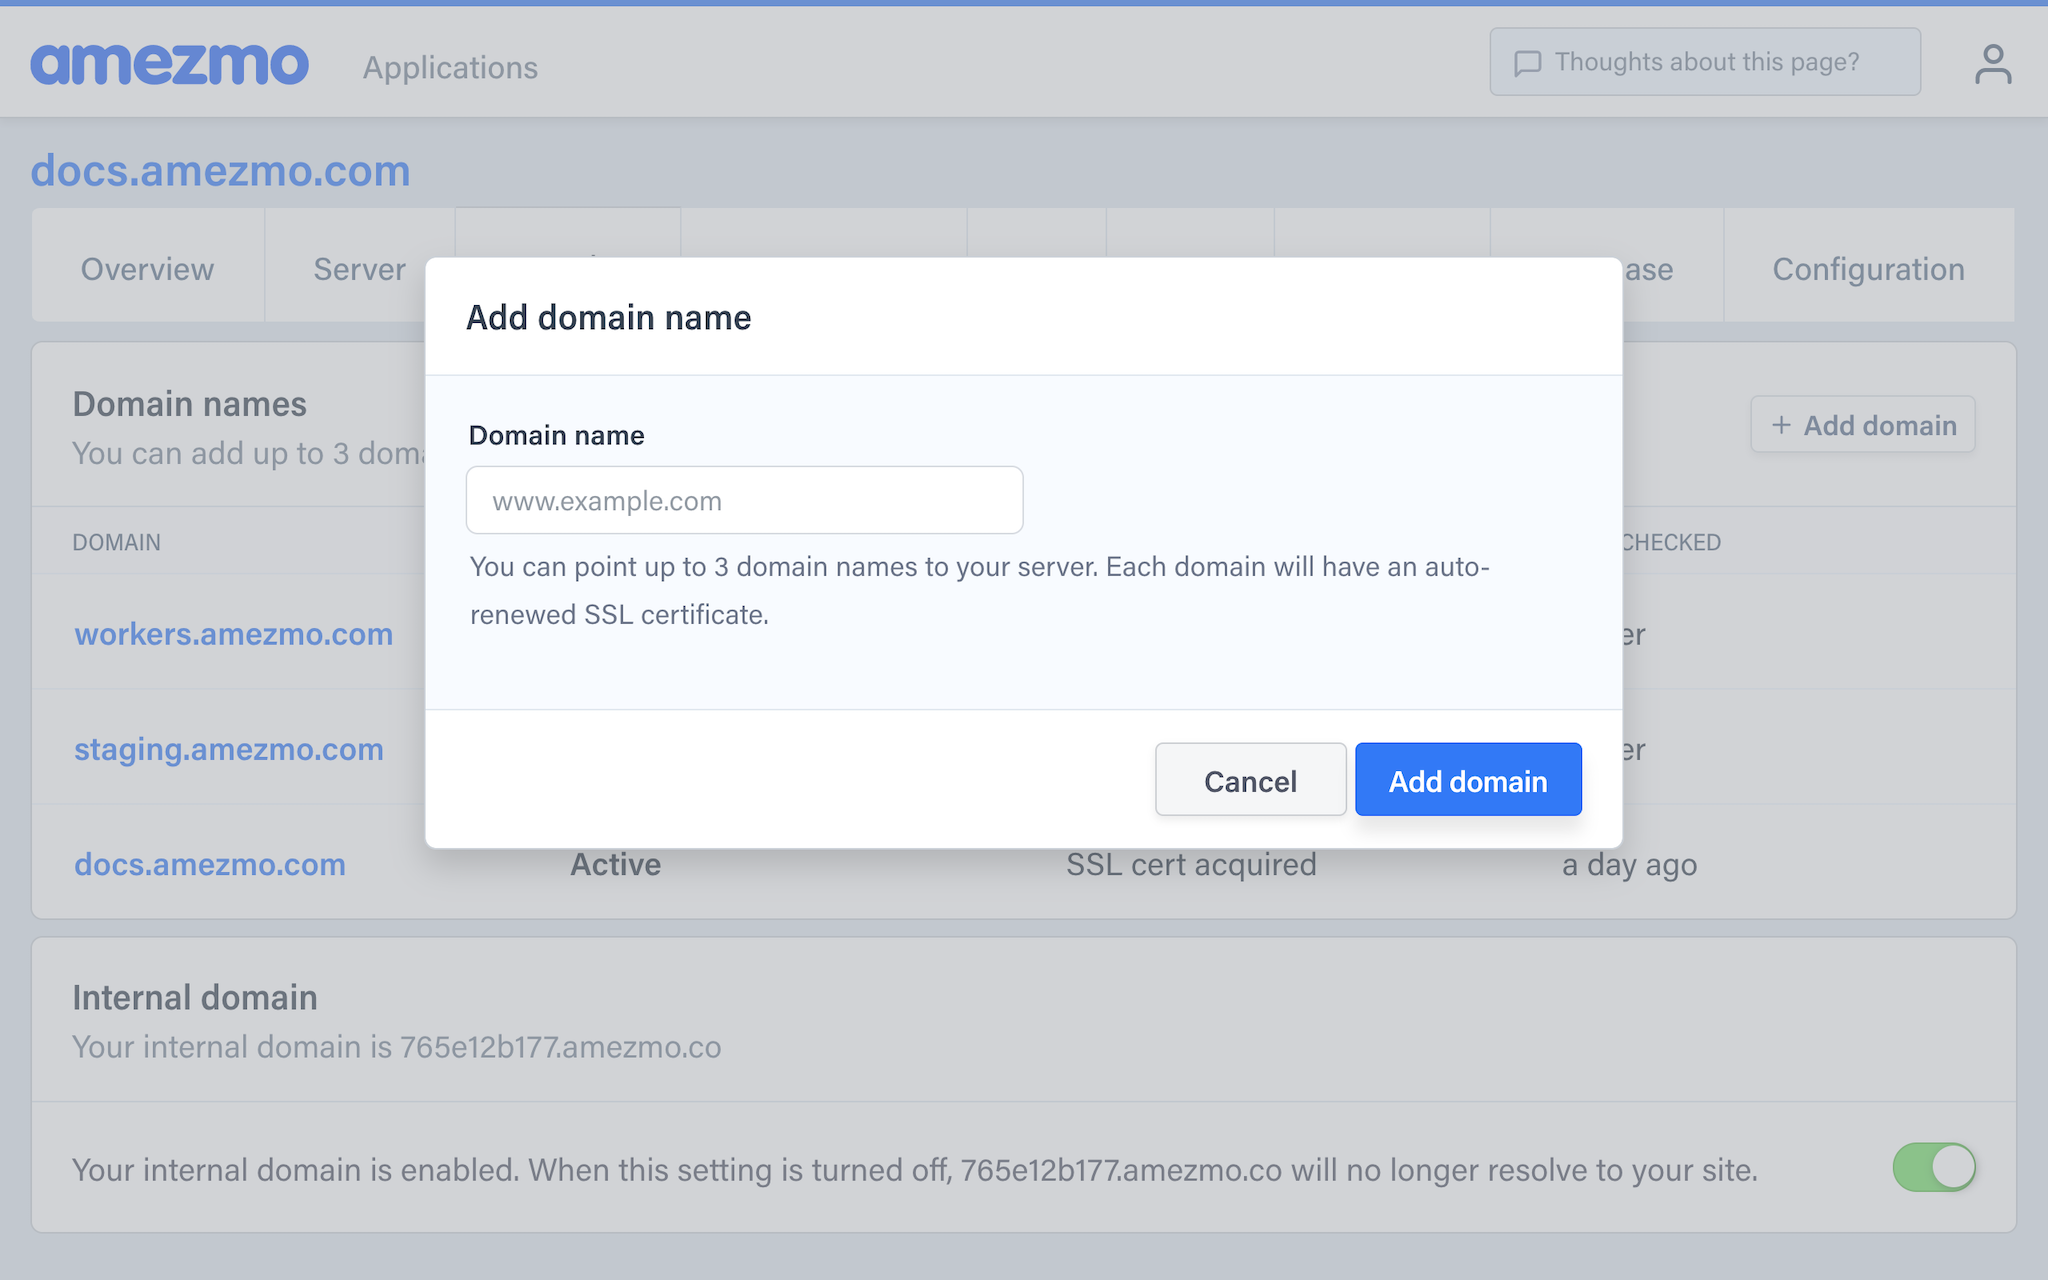
Task: Open the Configuration tab
Action: click(x=1868, y=268)
